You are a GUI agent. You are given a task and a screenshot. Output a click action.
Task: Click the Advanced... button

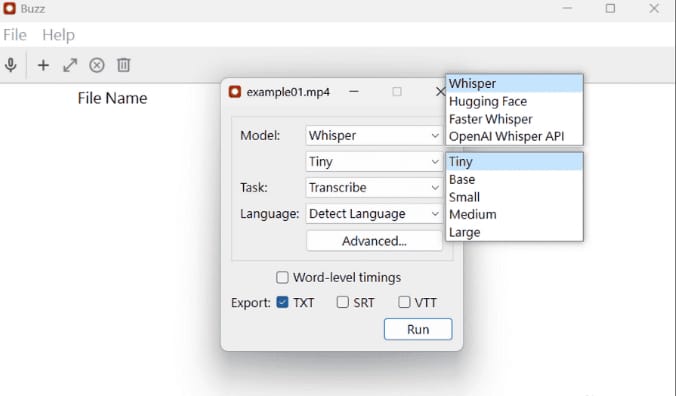pyautogui.click(x=374, y=241)
